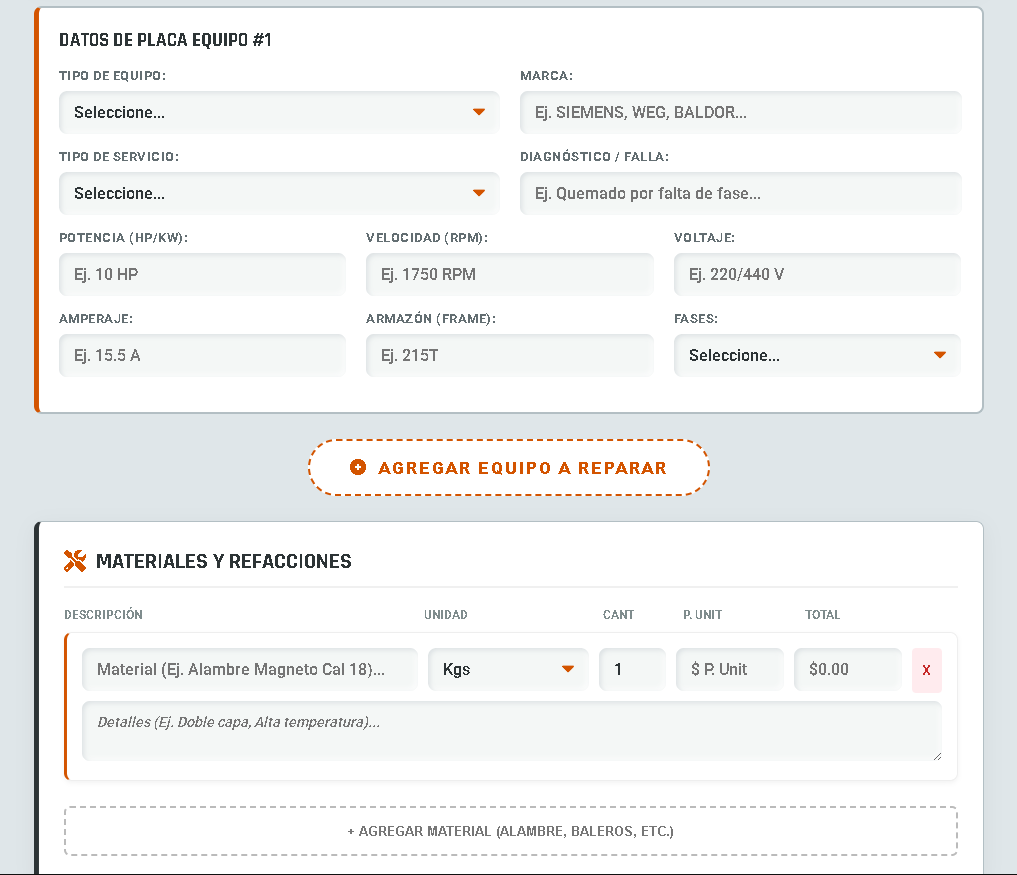The height and width of the screenshot is (875, 1017).
Task: Open the Fases dropdown
Action: [817, 356]
